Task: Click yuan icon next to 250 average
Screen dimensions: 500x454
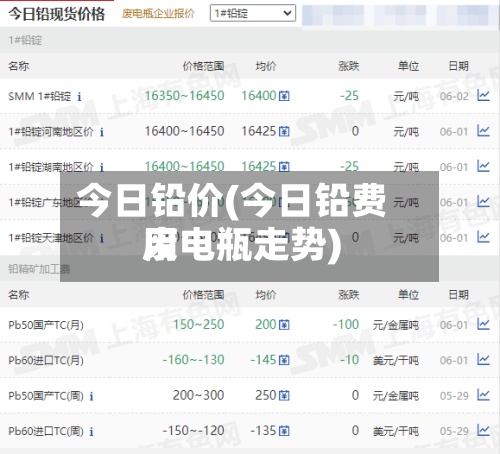Action: pyautogui.click(x=284, y=396)
